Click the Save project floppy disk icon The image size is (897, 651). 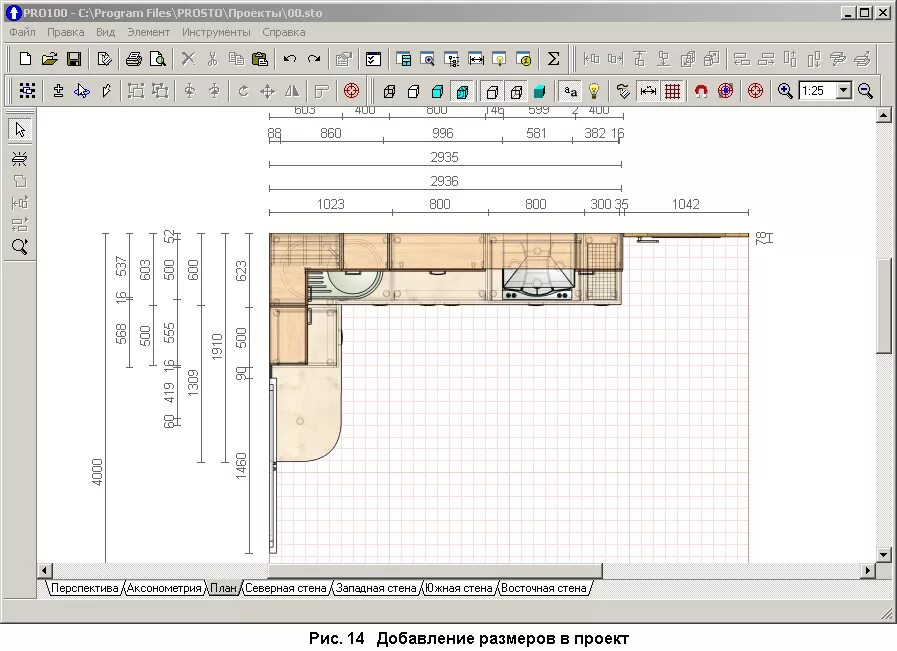(x=74, y=59)
